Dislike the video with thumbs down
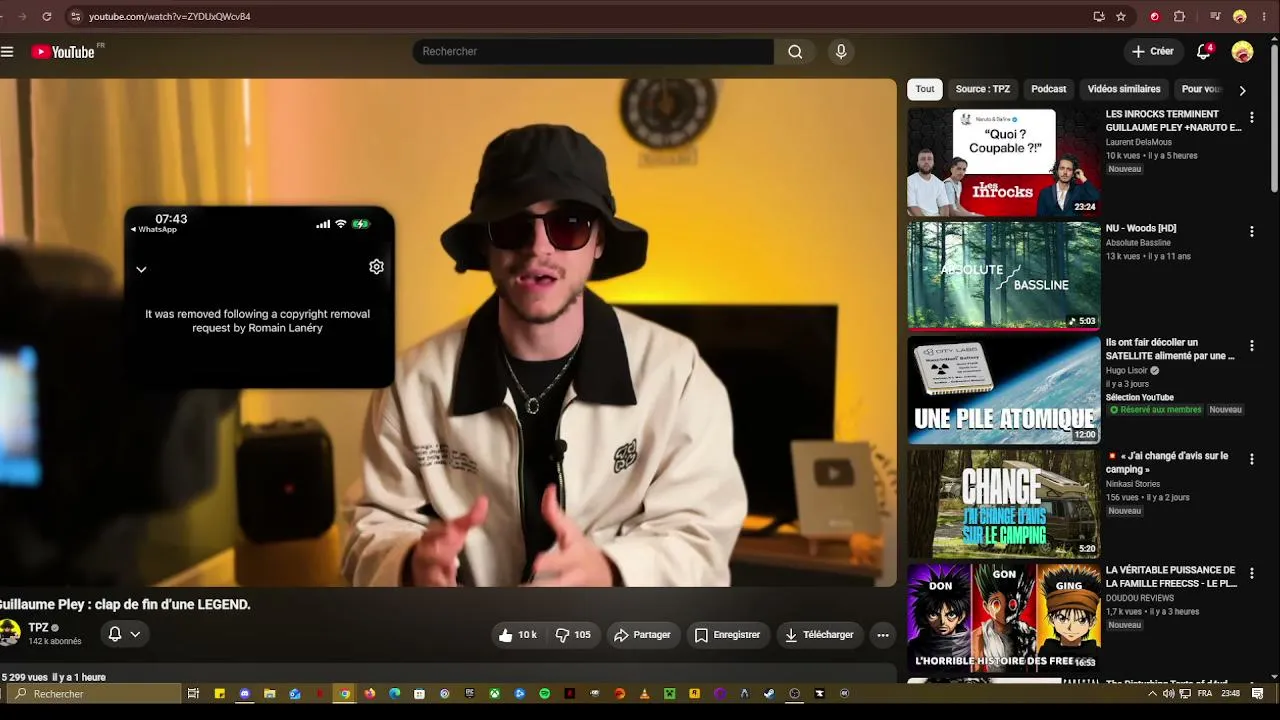The height and width of the screenshot is (720, 1280). (x=574, y=635)
